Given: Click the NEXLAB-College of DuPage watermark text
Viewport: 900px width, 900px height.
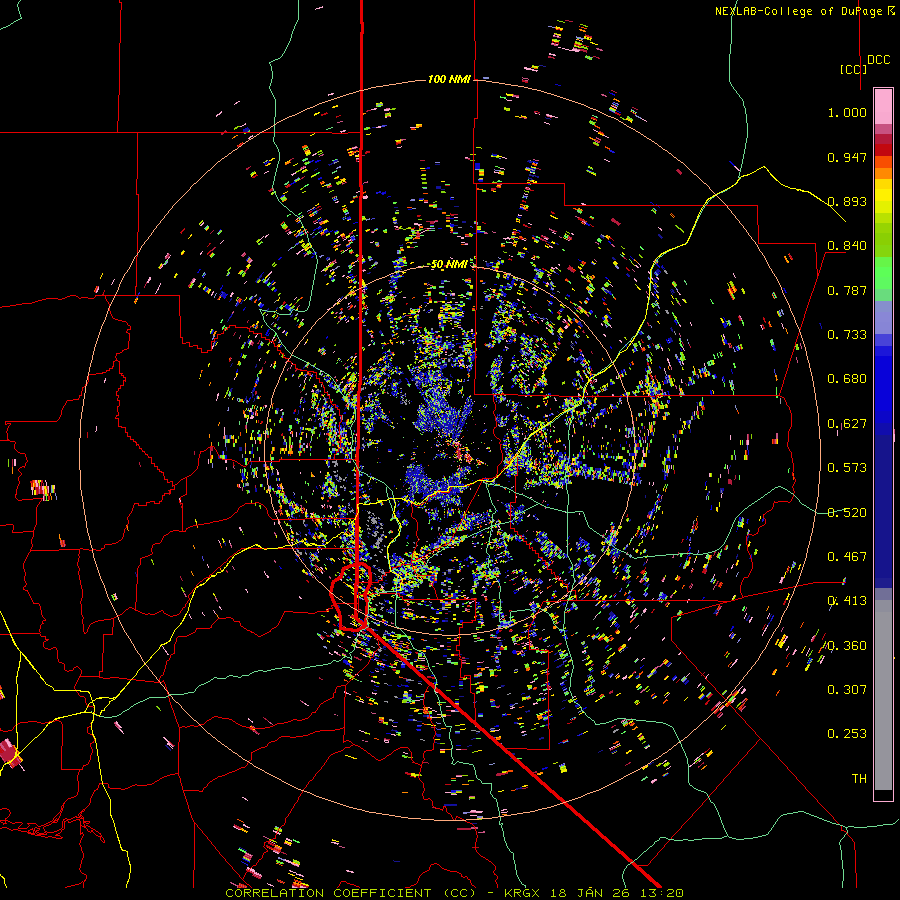Looking at the screenshot, I should [x=804, y=11].
